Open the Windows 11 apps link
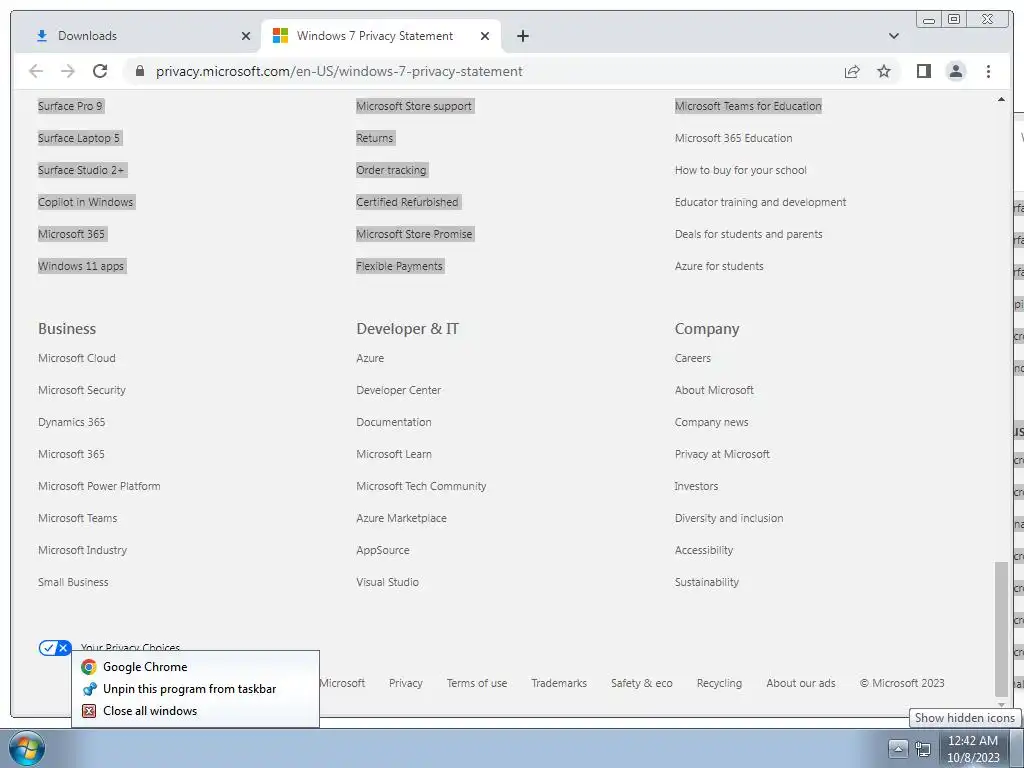The image size is (1024, 768). [81, 266]
